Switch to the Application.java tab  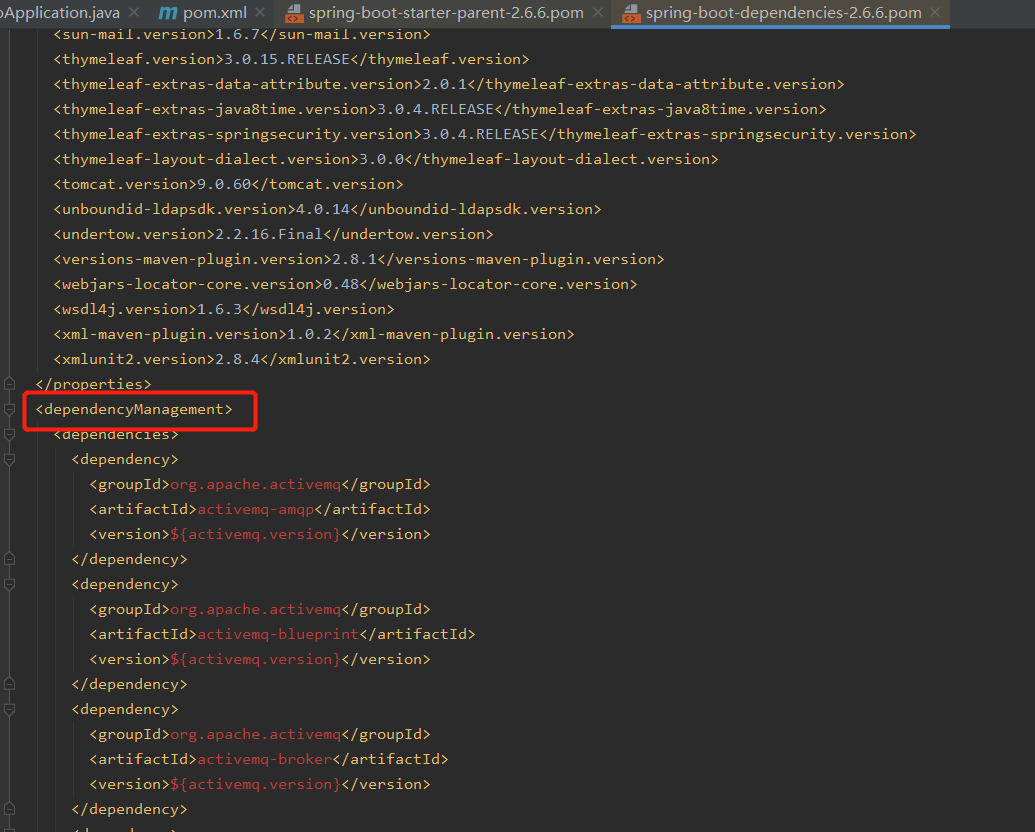click(x=61, y=13)
